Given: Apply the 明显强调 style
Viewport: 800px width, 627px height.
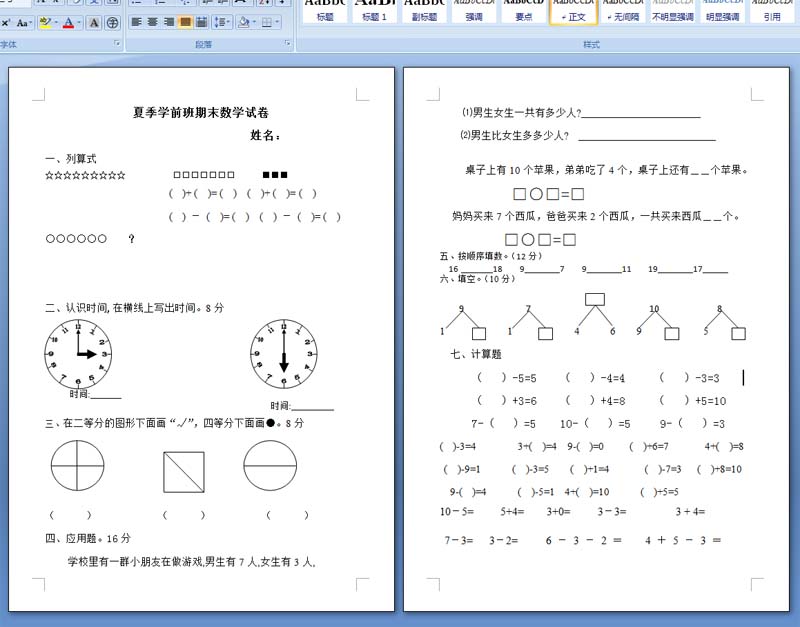Looking at the screenshot, I should point(722,11).
